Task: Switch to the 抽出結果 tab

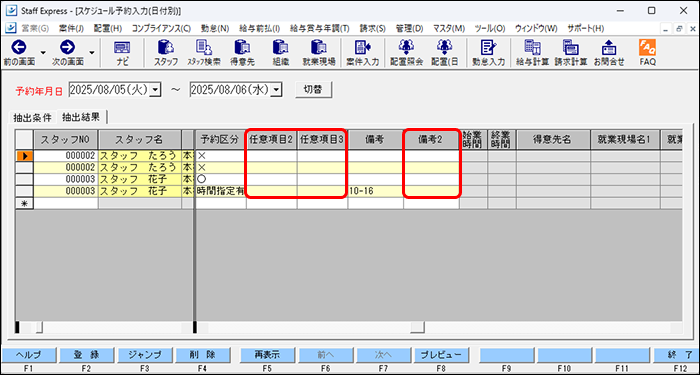Action: [82, 117]
